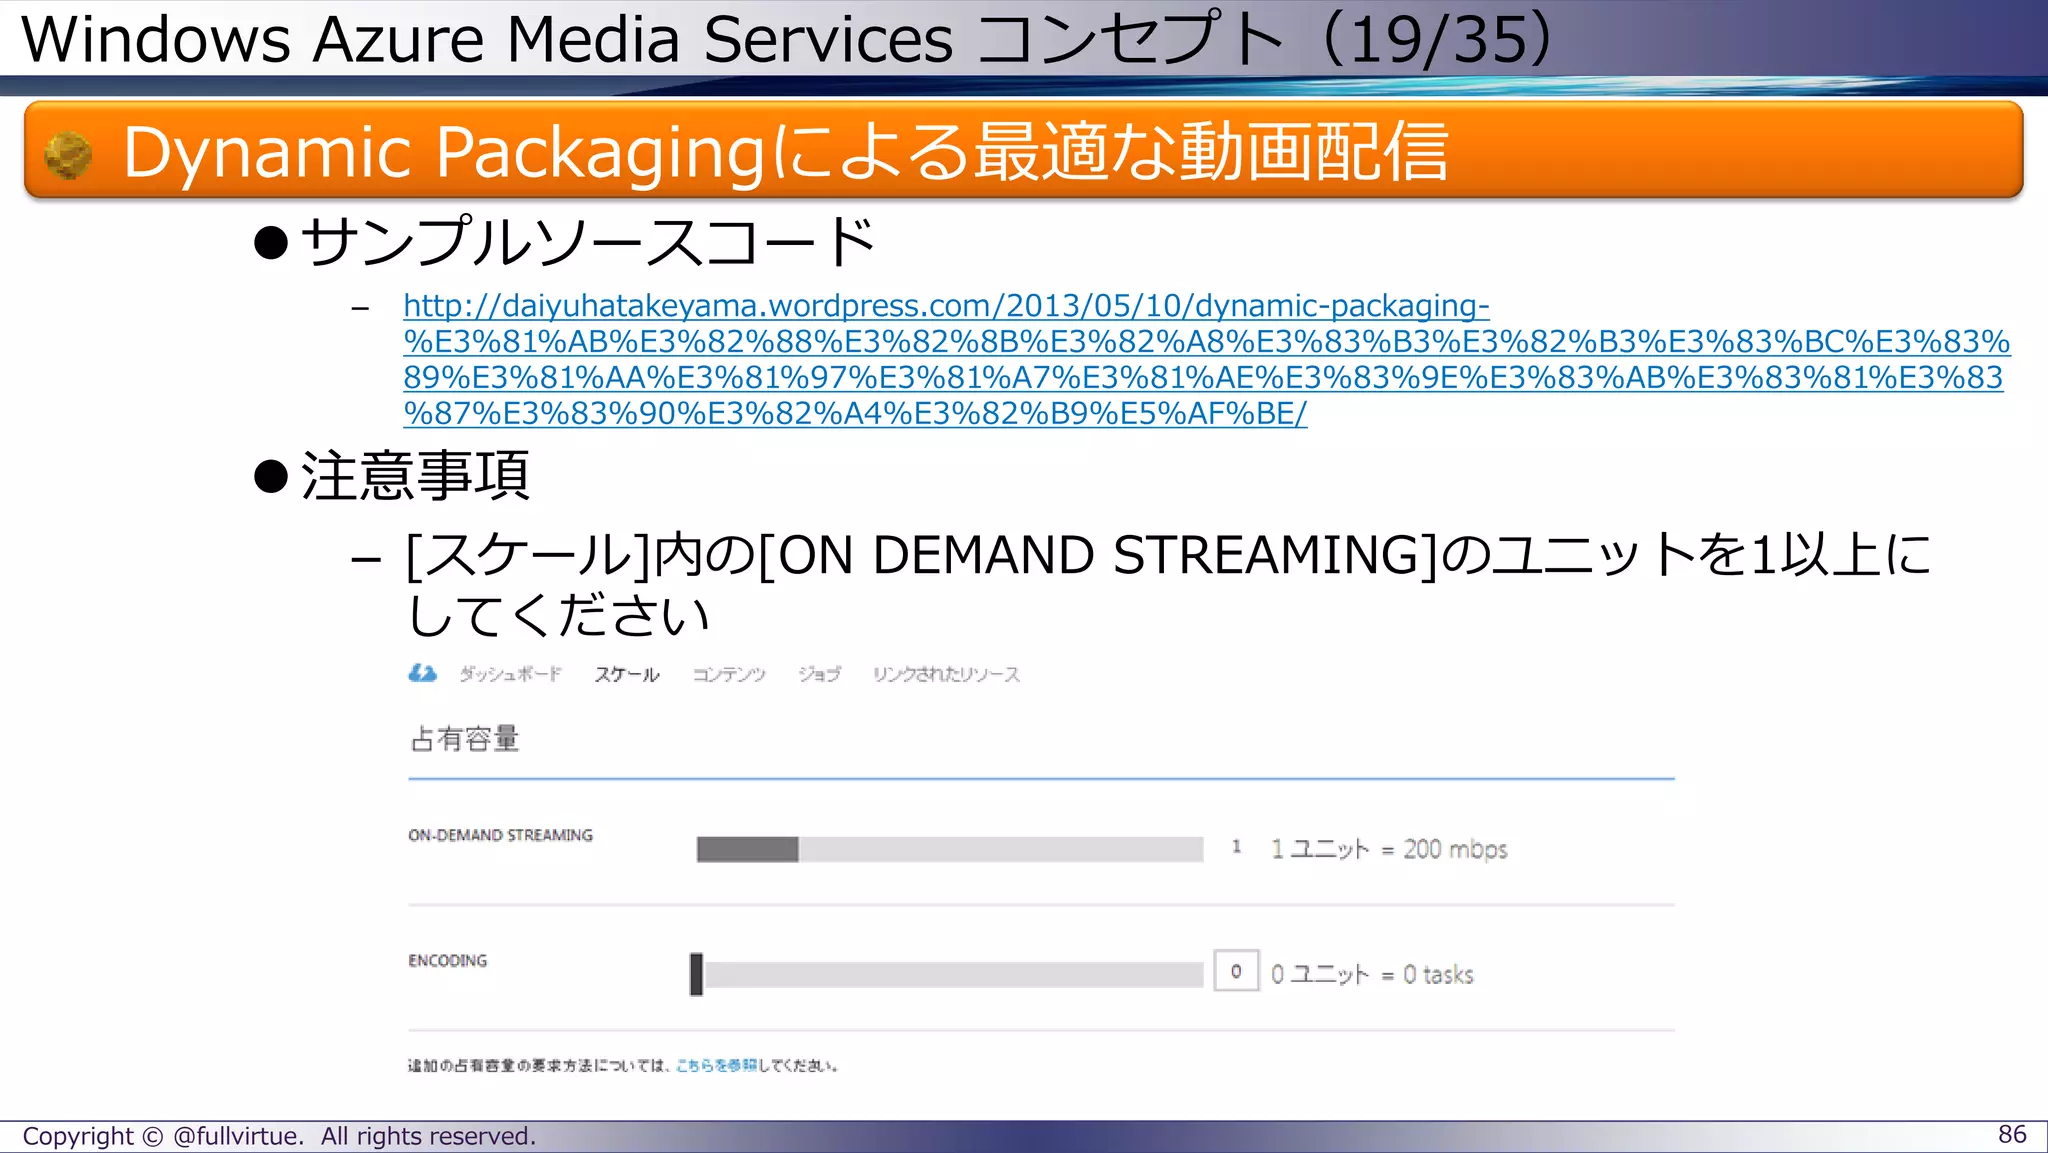
Task: Open the ダッシュボード tab
Action: (x=511, y=674)
